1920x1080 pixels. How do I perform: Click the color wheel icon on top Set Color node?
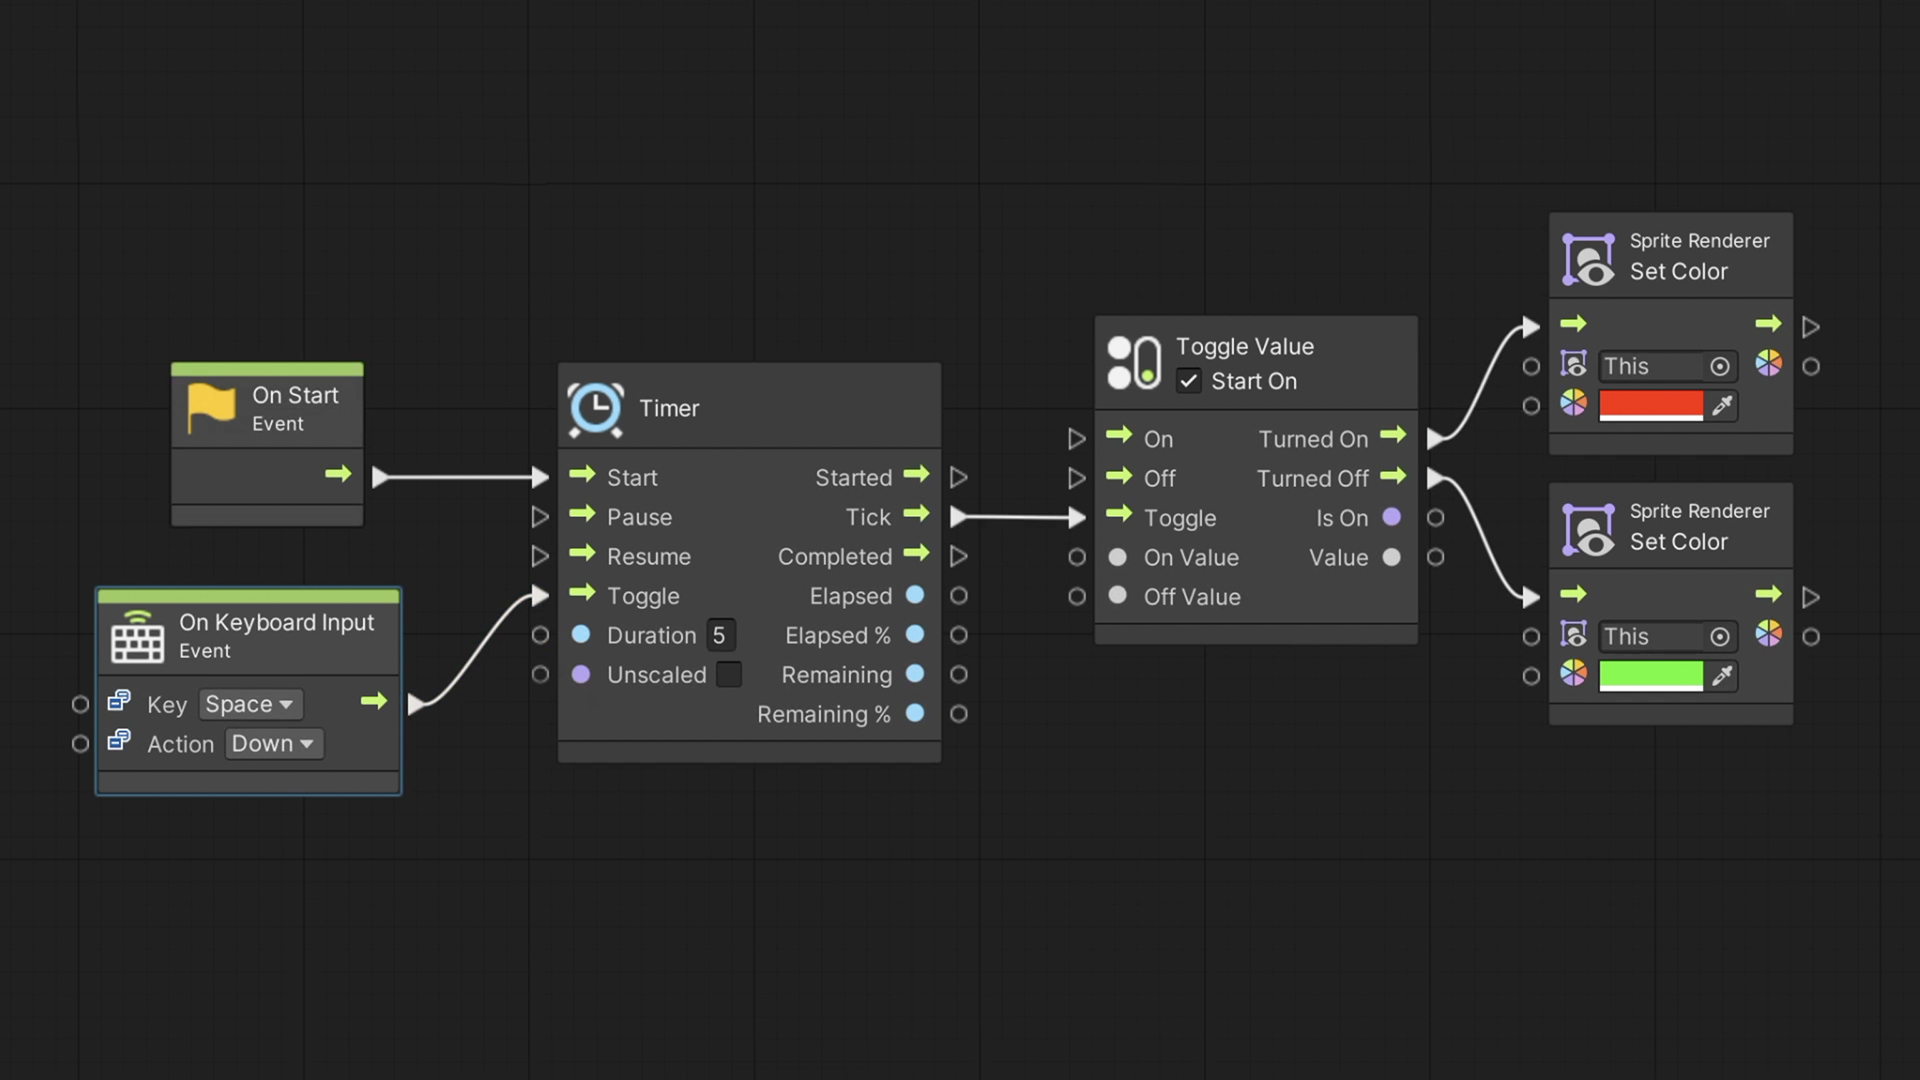[1769, 364]
